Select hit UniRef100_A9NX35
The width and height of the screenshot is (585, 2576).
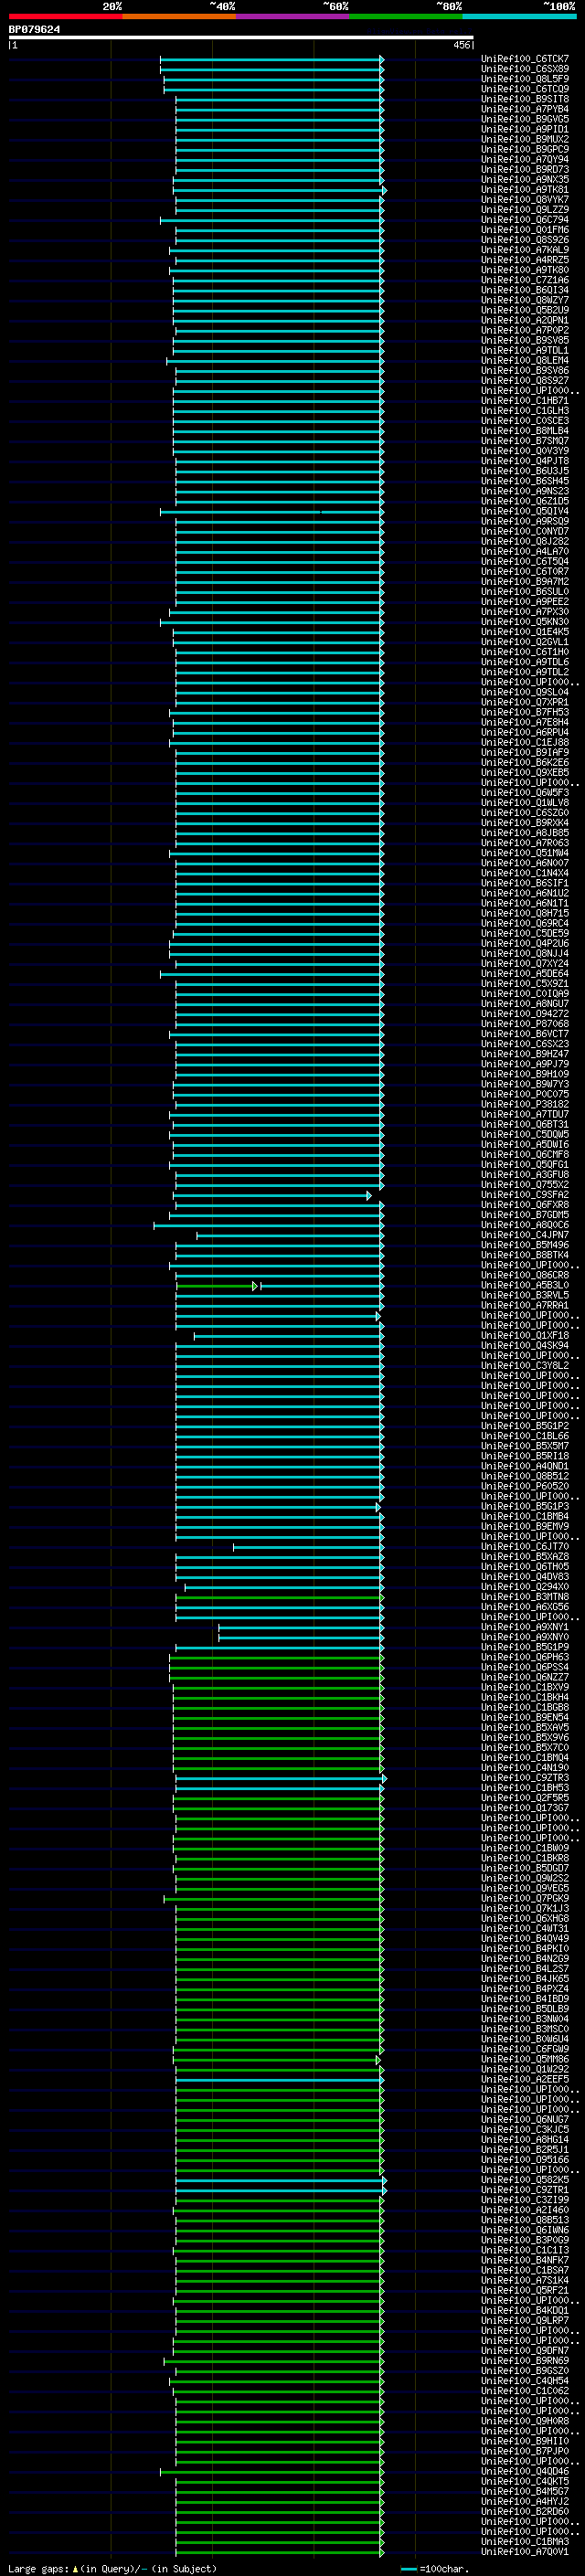[x=525, y=179]
